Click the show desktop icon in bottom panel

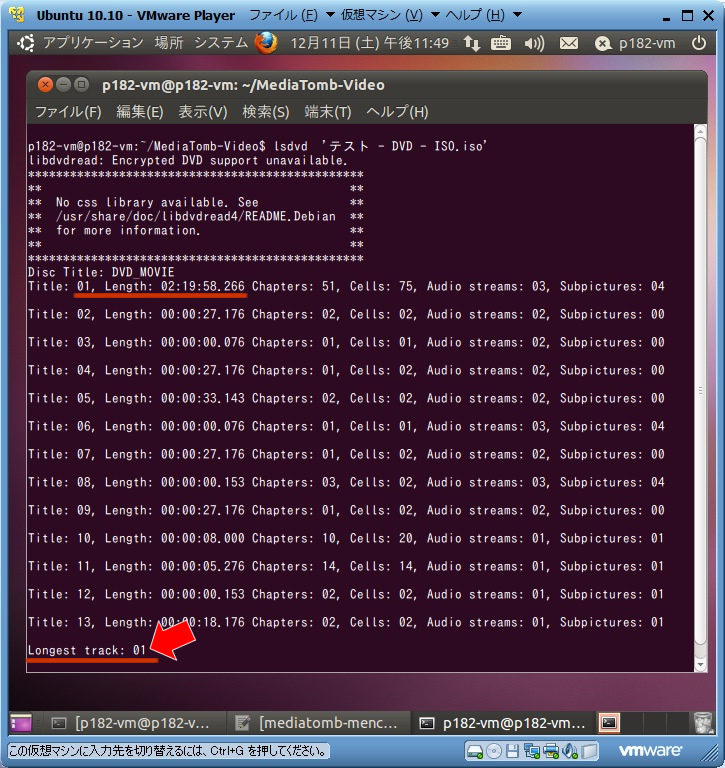point(21,723)
